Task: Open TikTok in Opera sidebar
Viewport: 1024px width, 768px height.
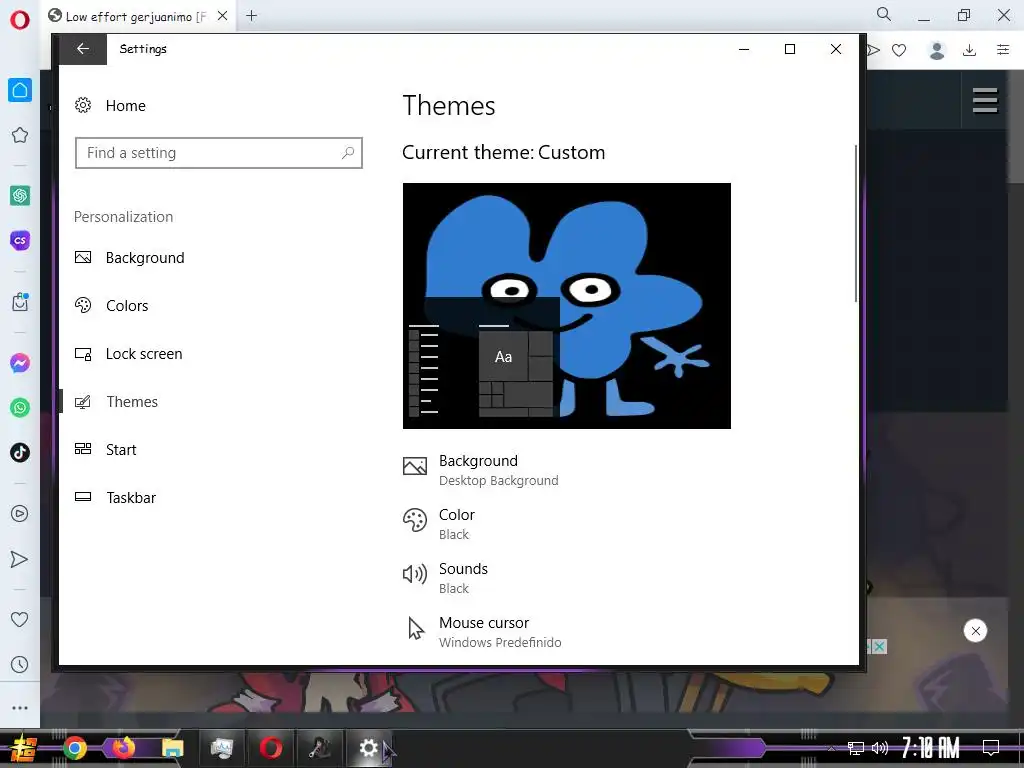Action: (20, 453)
